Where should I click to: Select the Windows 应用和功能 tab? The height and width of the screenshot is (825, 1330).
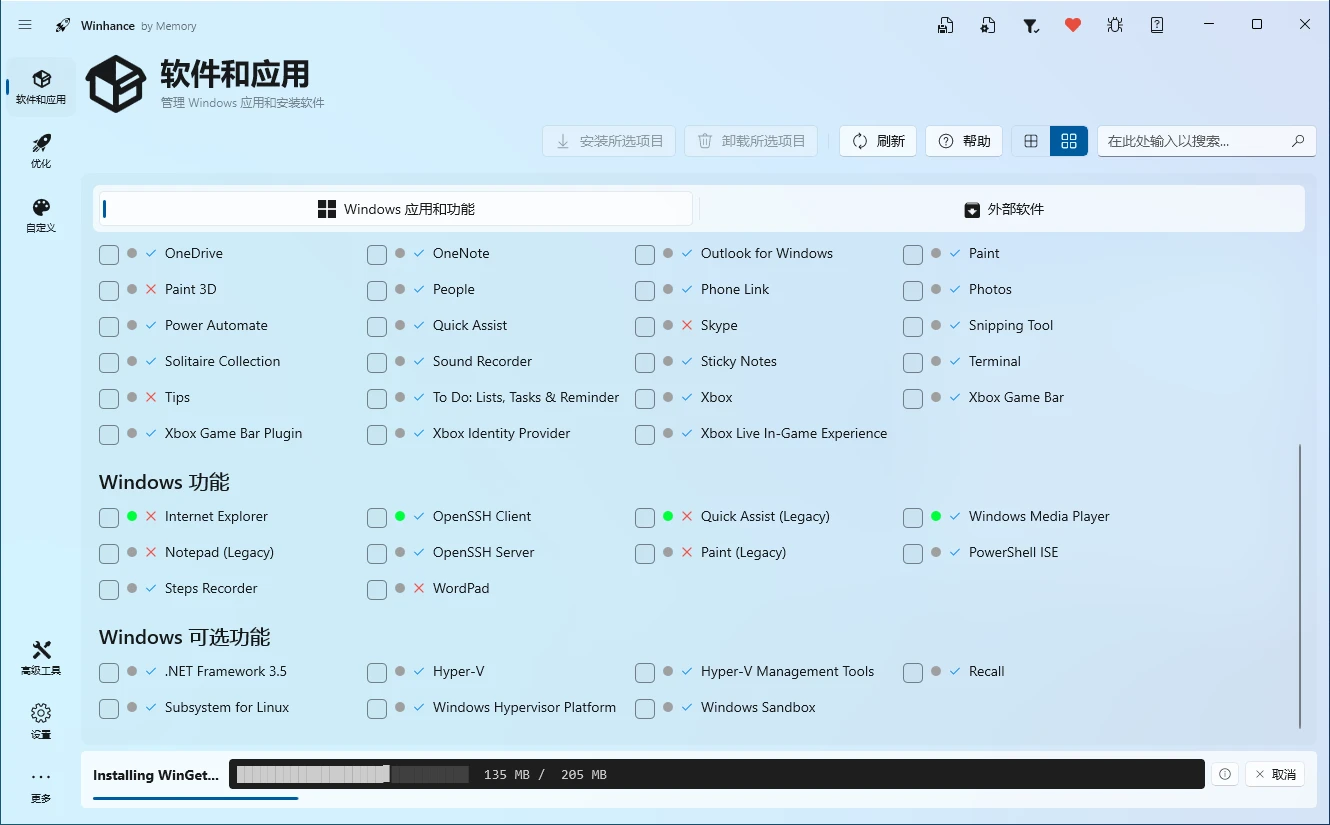click(x=396, y=209)
